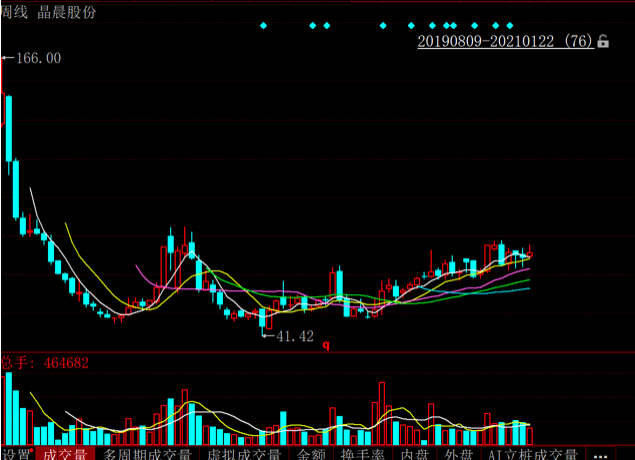
Task: Click the 周线 period label
Action: click(15, 12)
